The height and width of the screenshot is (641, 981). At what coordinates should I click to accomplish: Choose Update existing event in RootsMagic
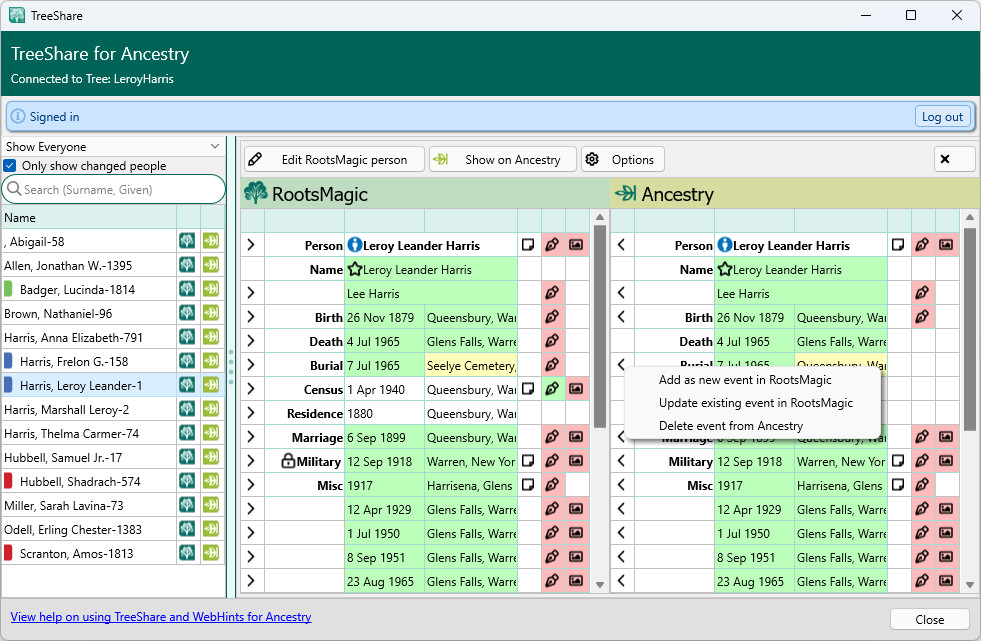(755, 403)
